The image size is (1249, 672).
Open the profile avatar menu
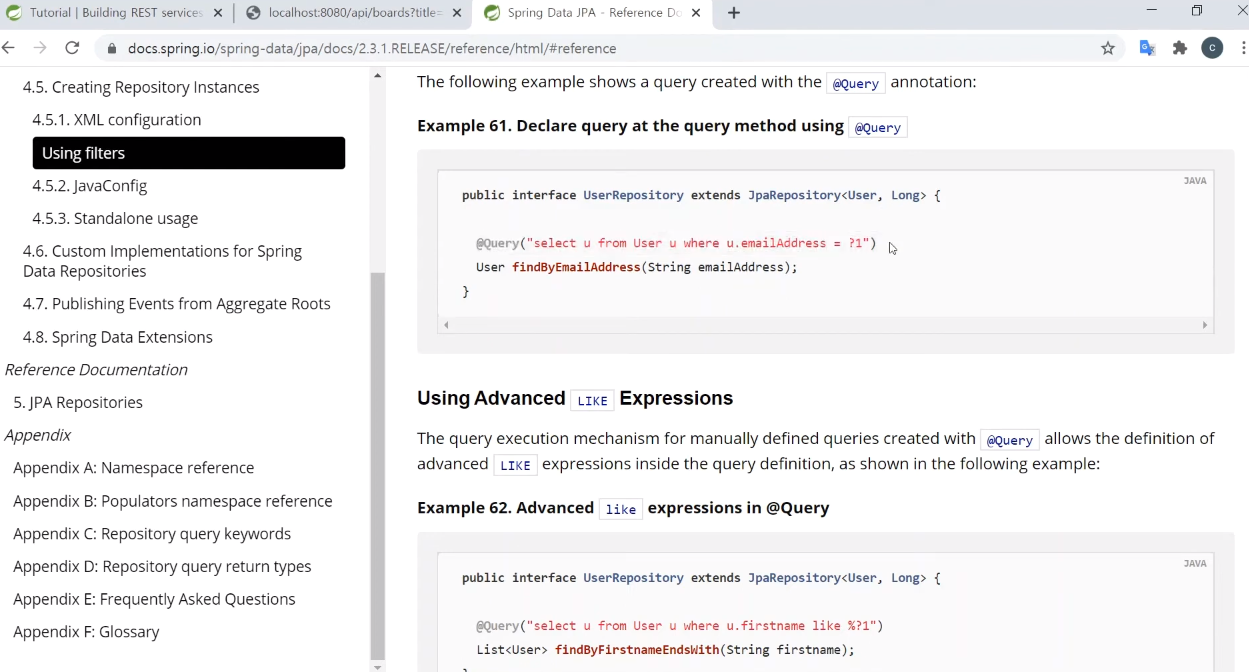(x=1212, y=48)
